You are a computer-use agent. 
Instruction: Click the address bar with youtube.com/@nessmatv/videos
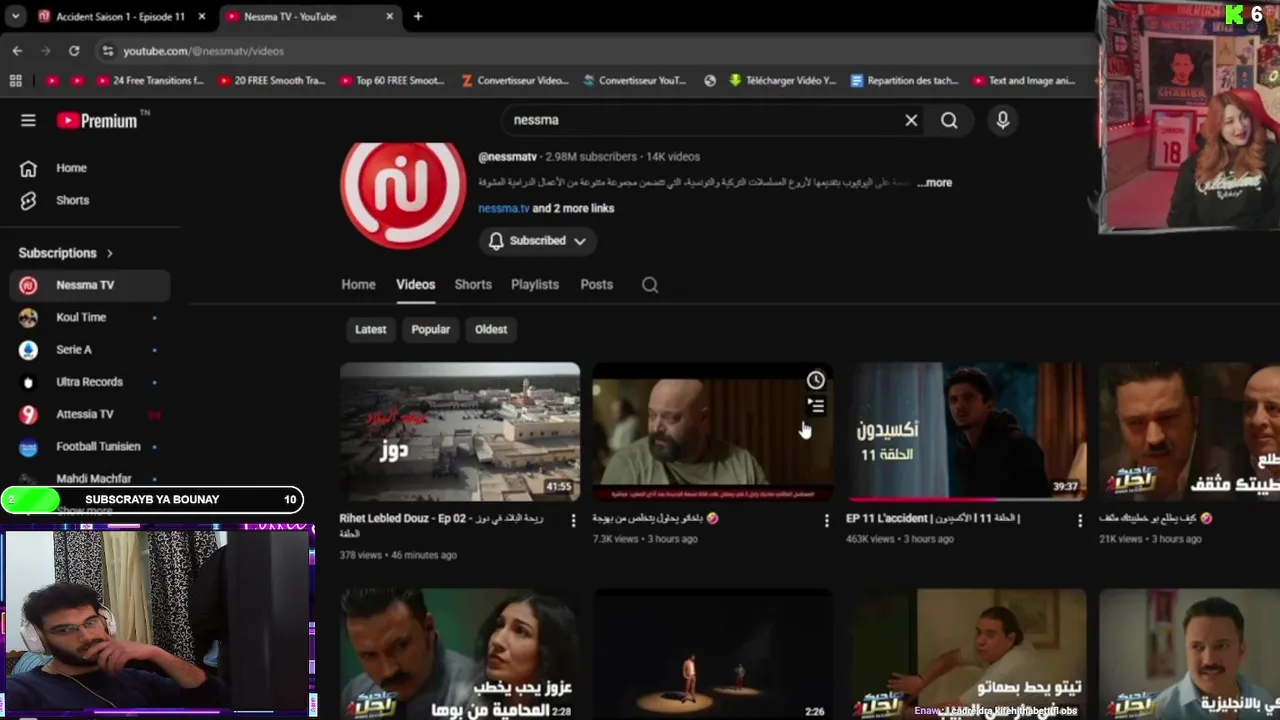pyautogui.click(x=204, y=50)
